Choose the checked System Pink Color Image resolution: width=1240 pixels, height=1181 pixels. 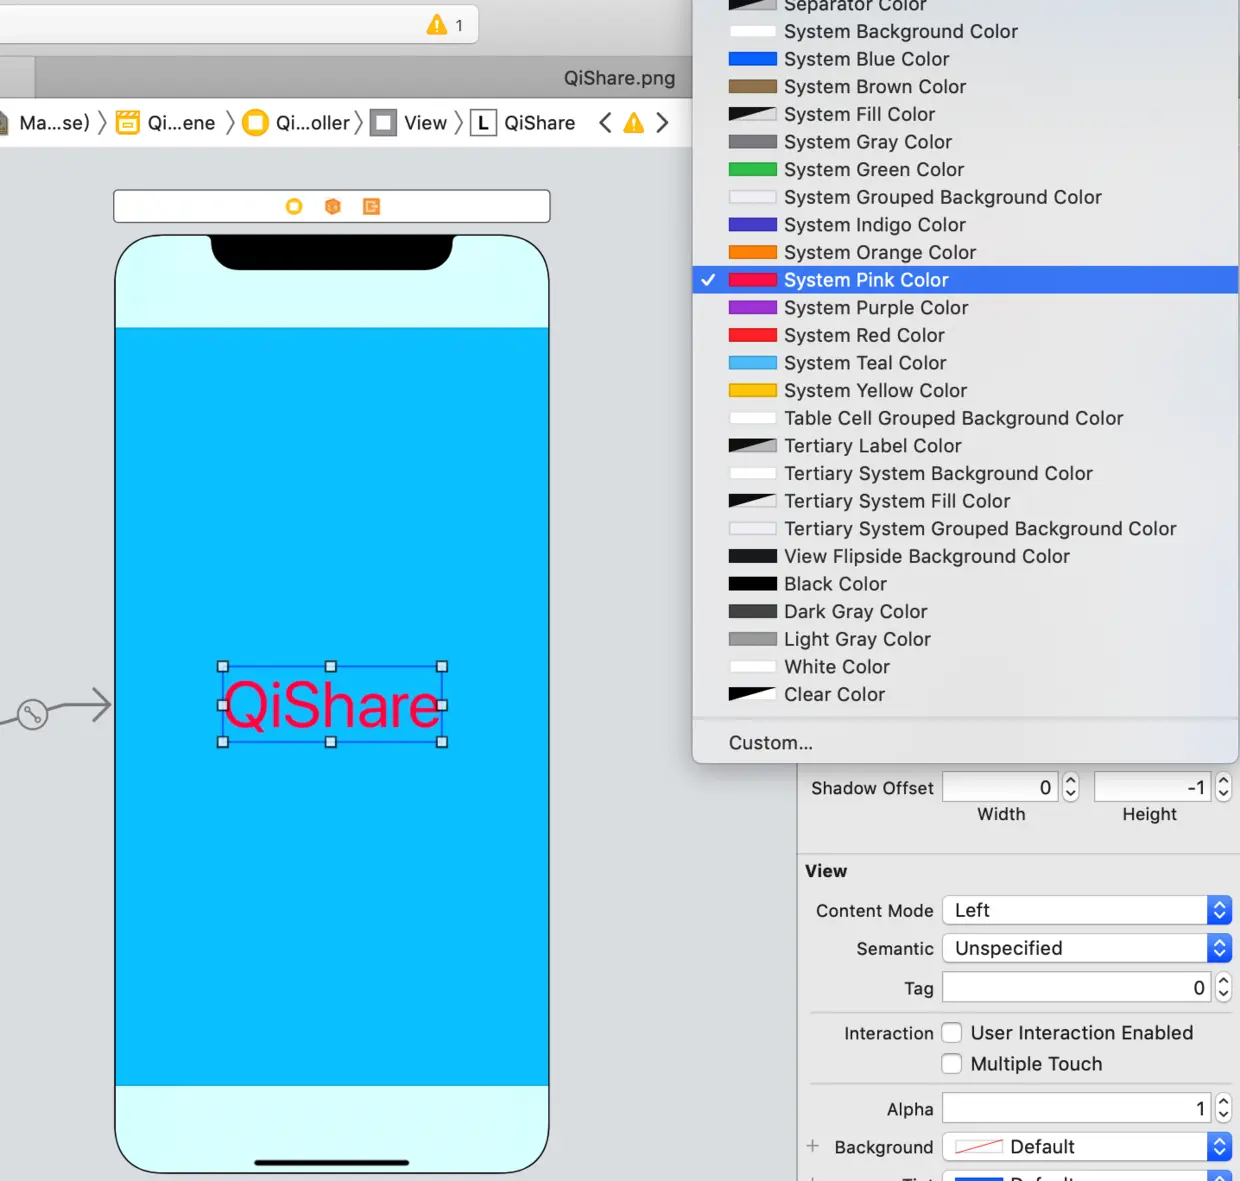coord(966,280)
